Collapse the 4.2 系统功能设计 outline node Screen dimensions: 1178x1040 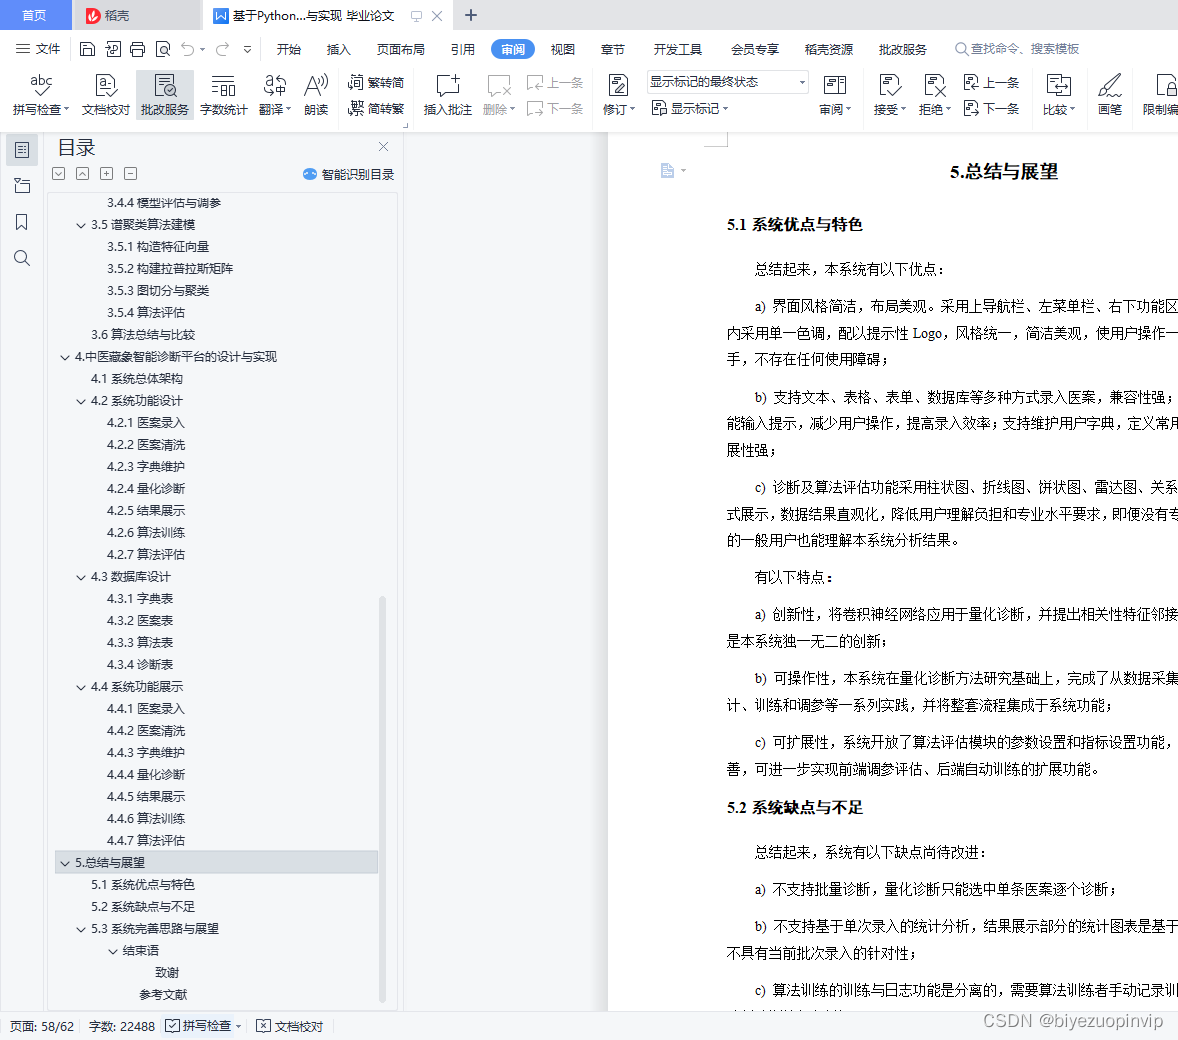click(80, 401)
